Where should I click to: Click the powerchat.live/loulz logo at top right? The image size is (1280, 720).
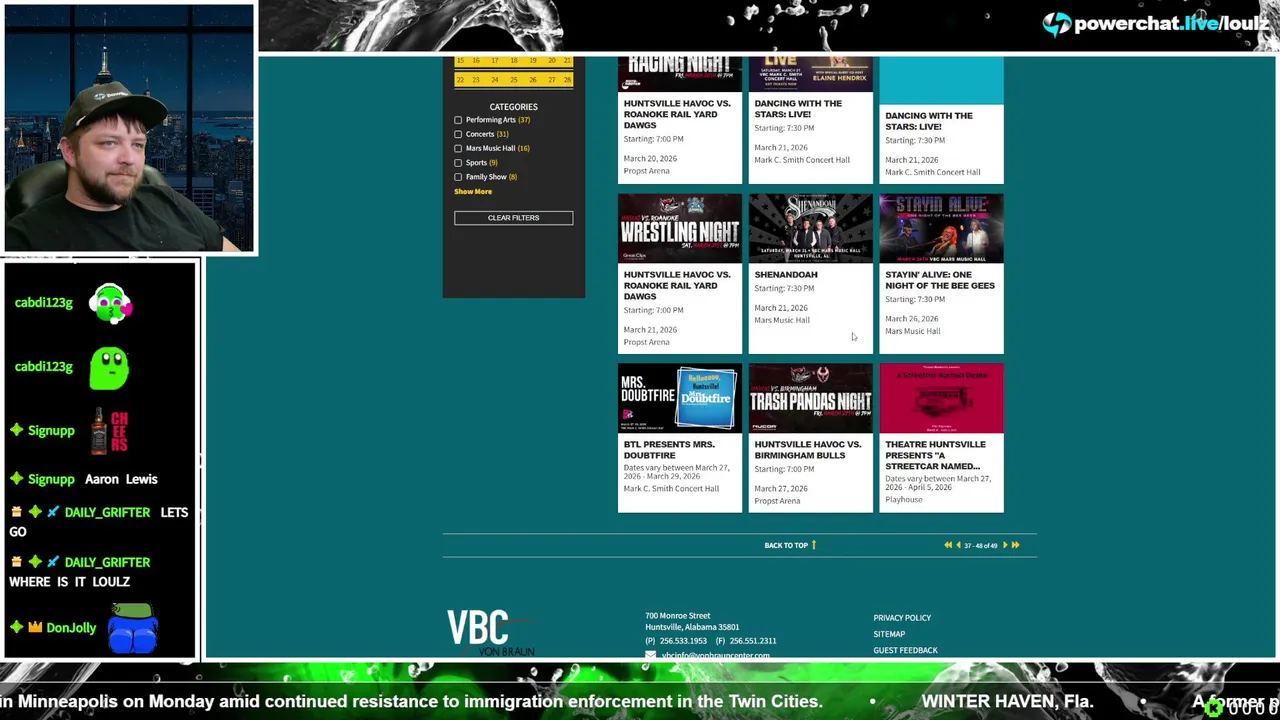coord(1155,24)
